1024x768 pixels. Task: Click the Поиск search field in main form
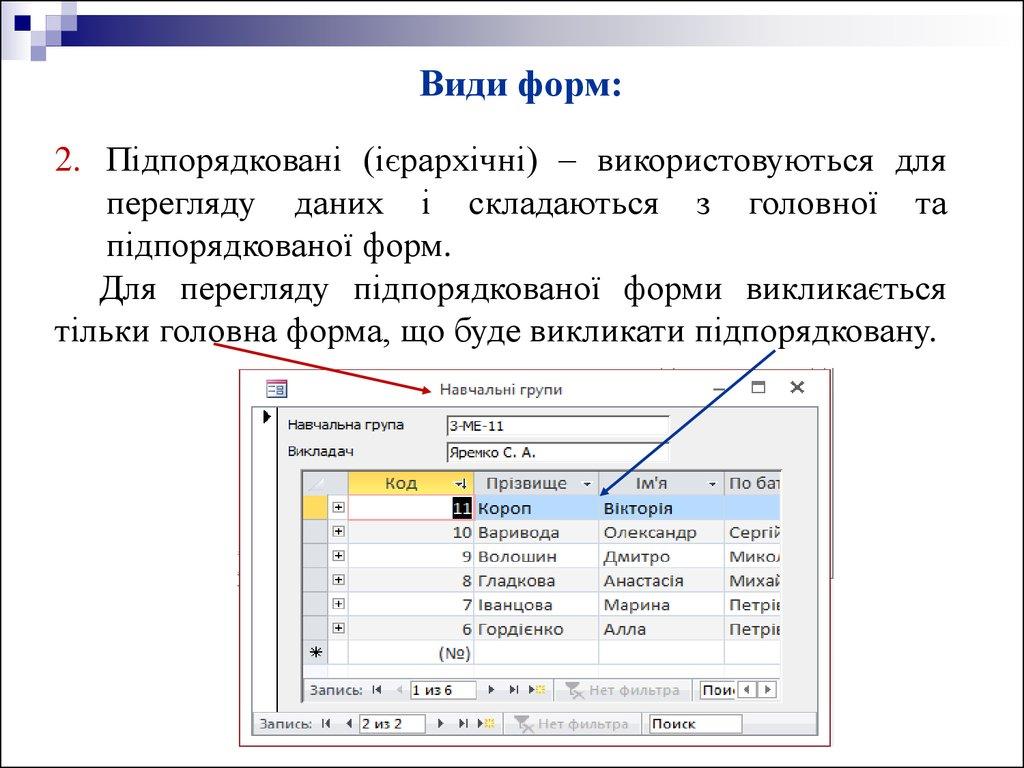tap(695, 723)
